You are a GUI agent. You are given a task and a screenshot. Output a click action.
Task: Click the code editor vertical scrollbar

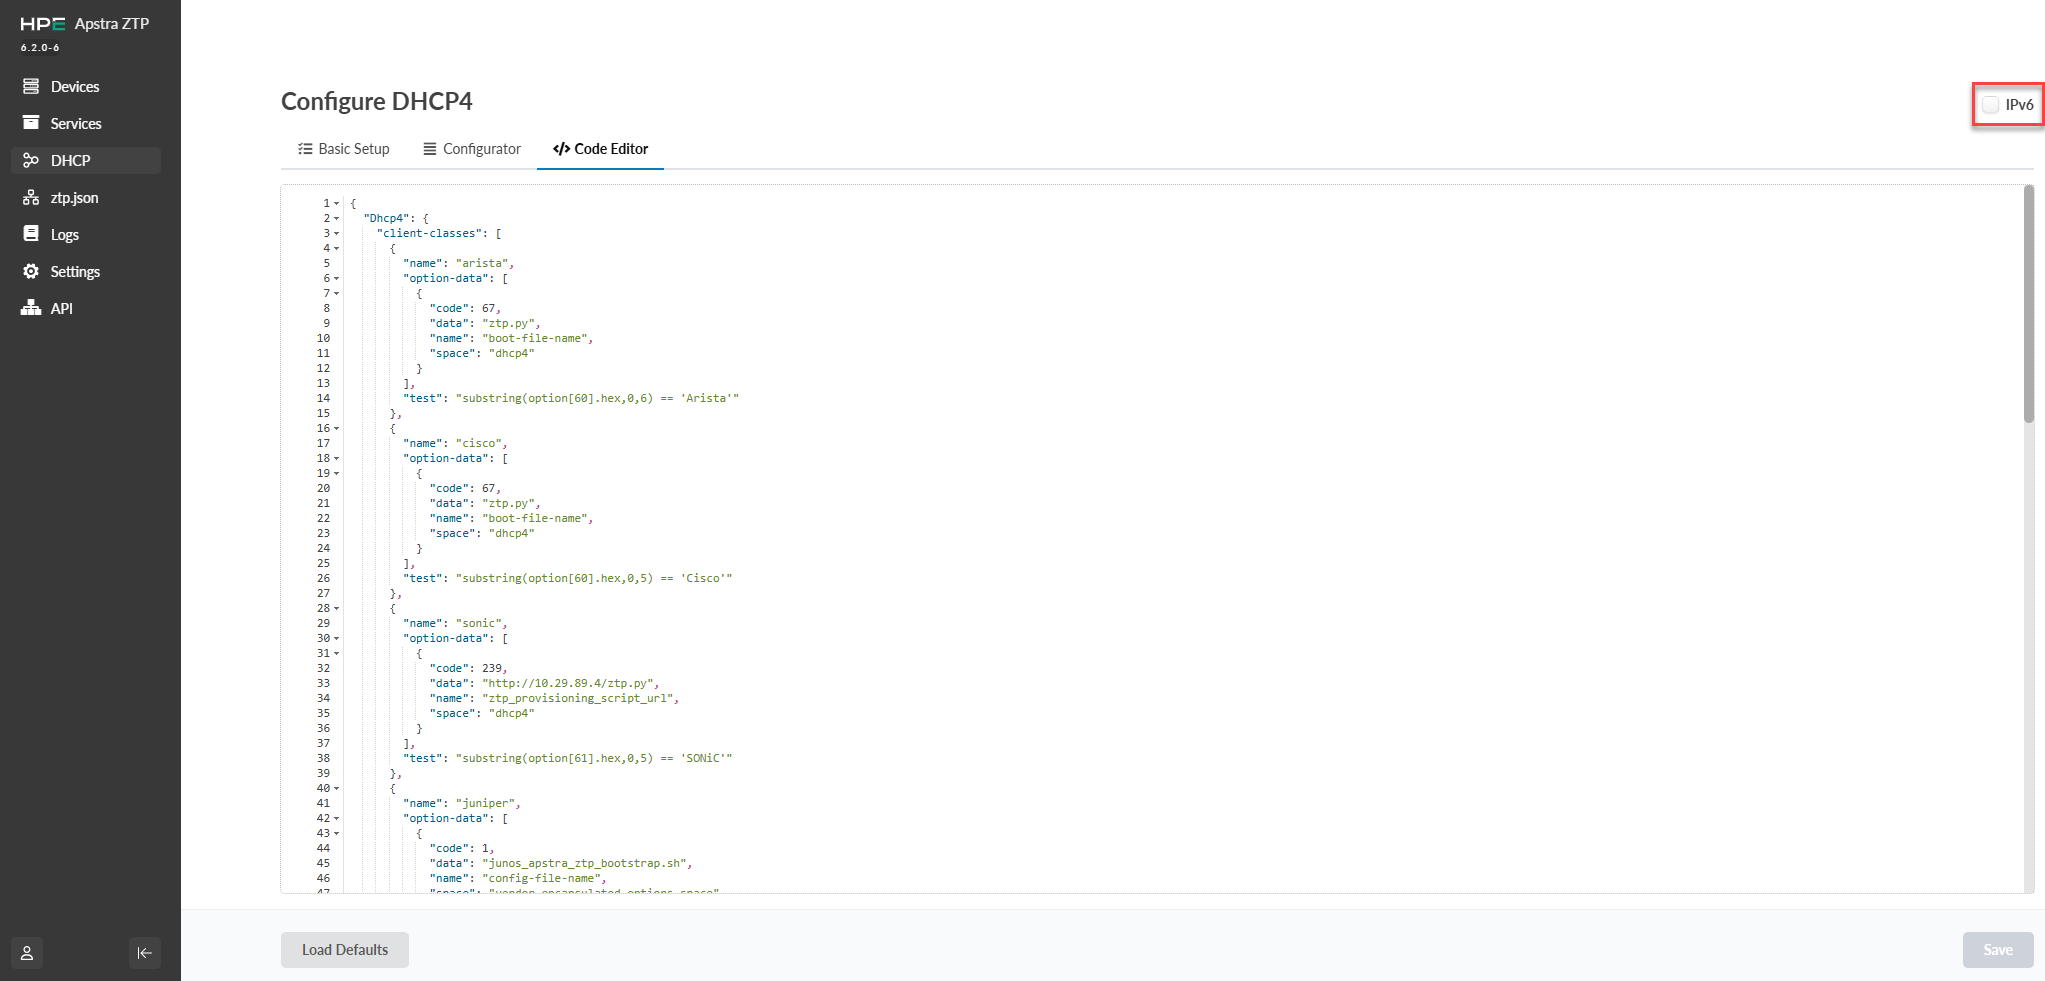2029,304
